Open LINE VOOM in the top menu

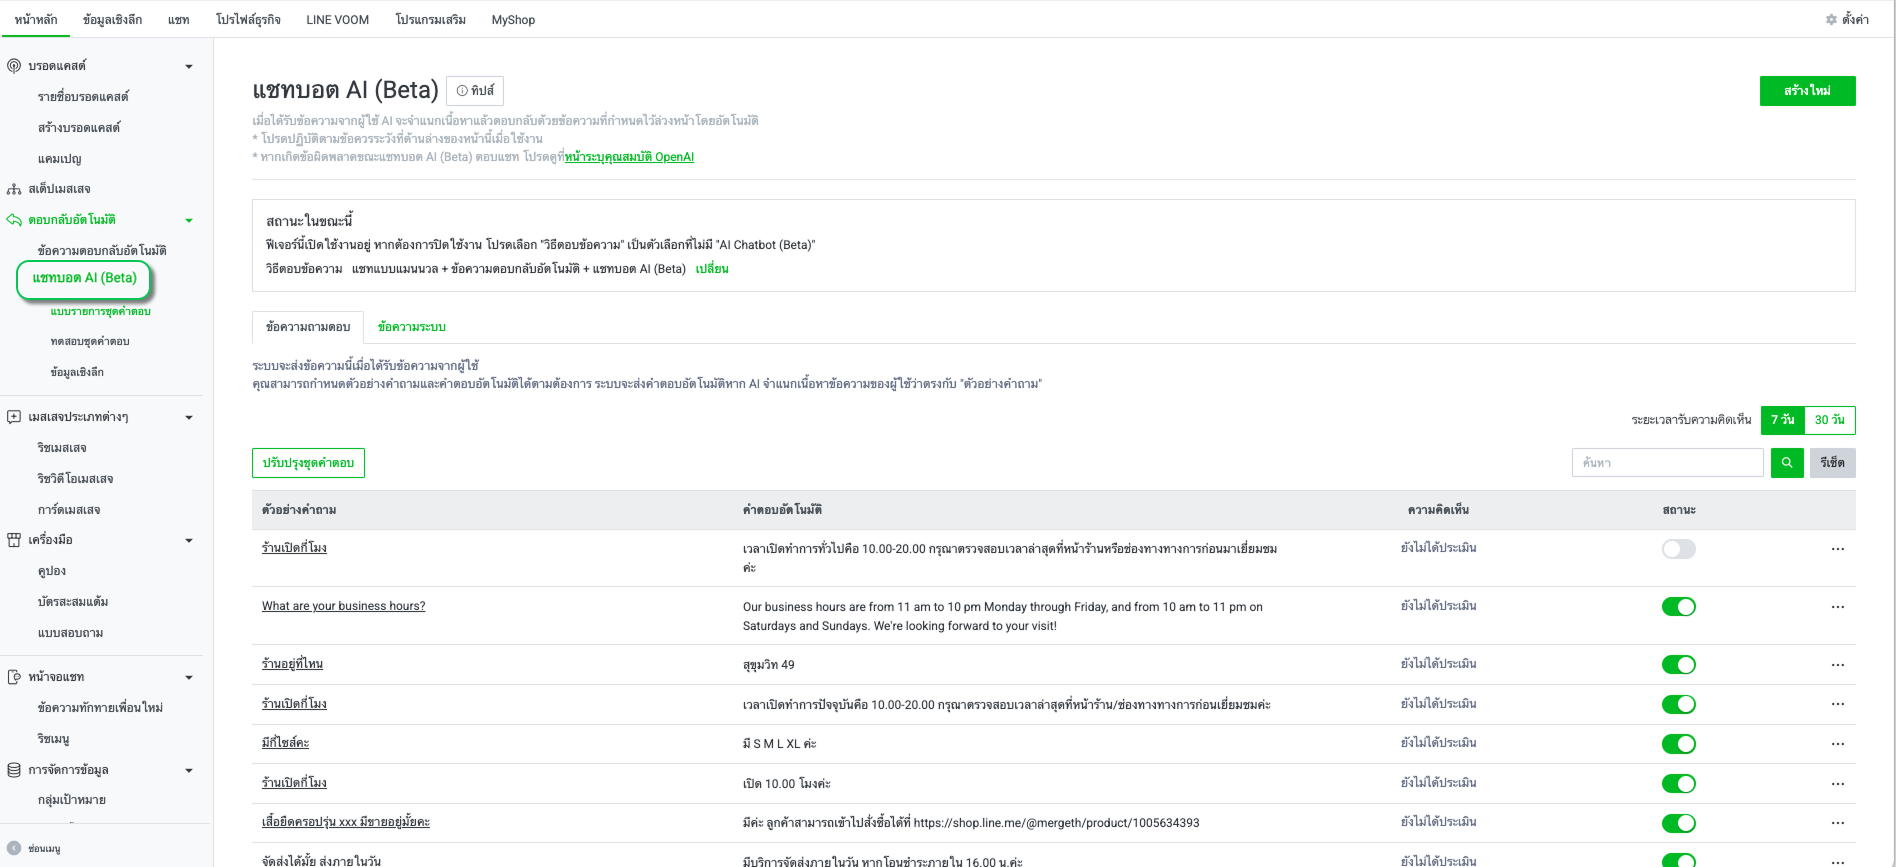337,20
